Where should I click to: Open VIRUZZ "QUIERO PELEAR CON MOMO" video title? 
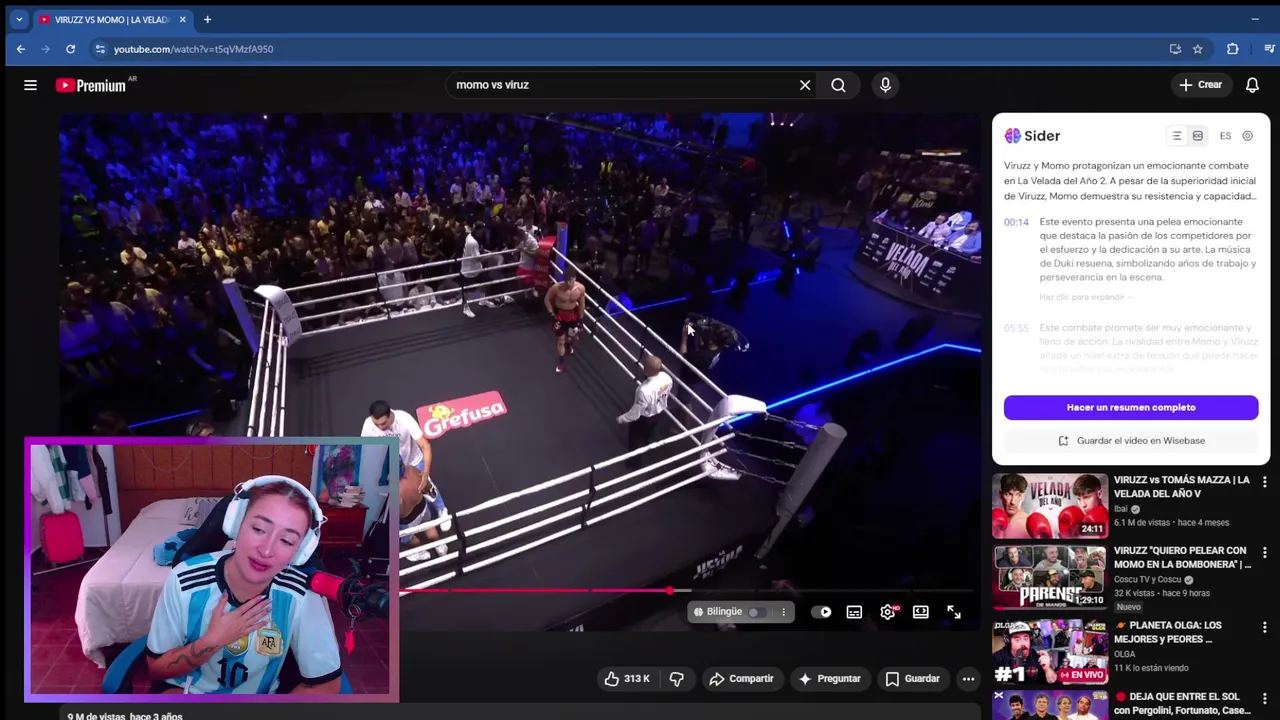pos(1182,557)
